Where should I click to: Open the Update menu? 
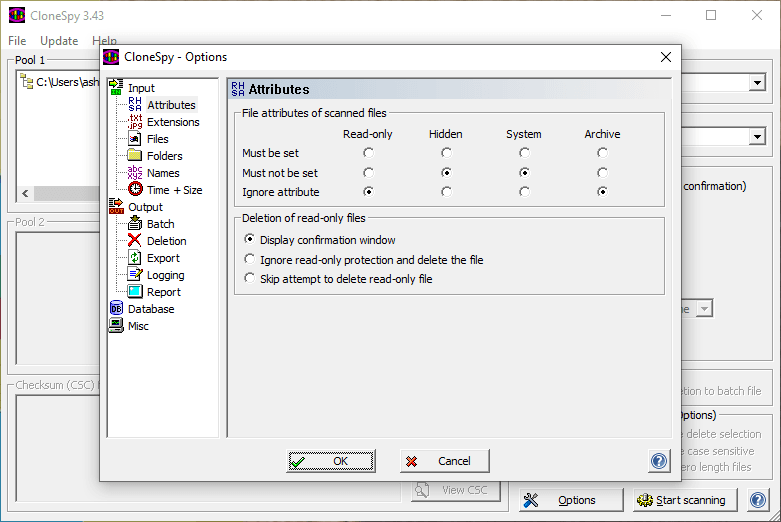click(59, 41)
